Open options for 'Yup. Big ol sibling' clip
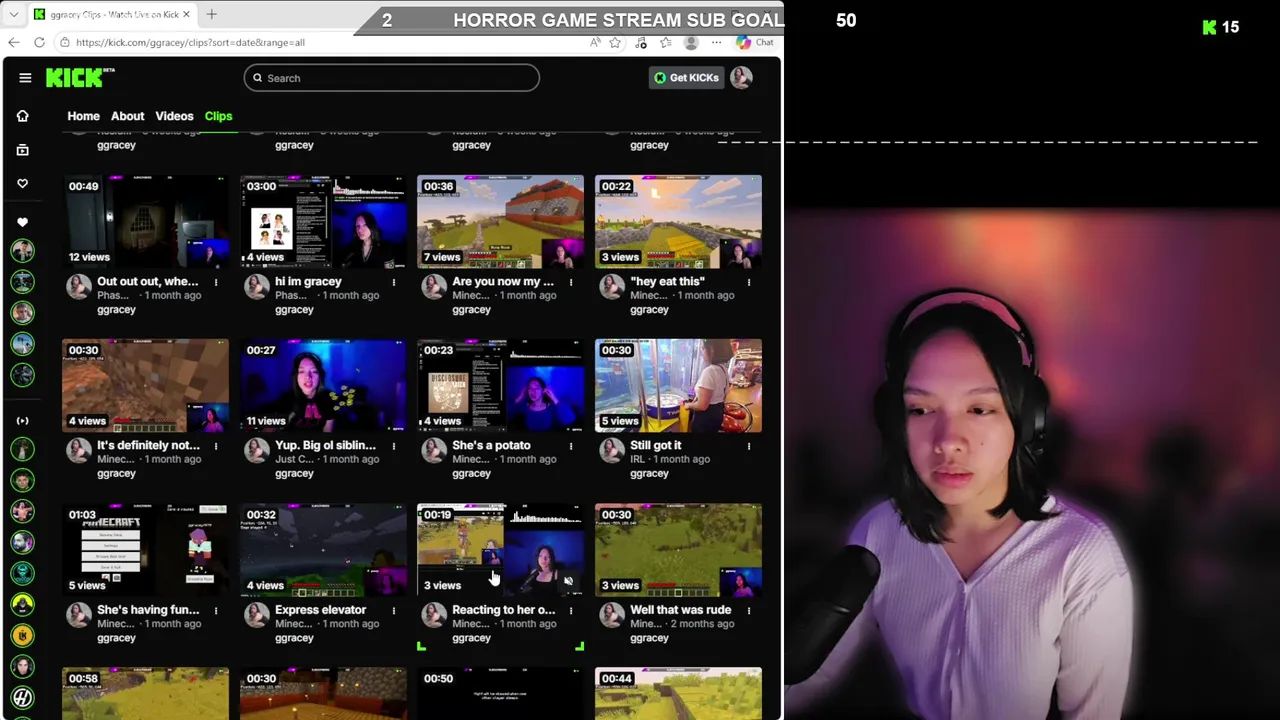This screenshot has width=1280, height=720. 394,446
